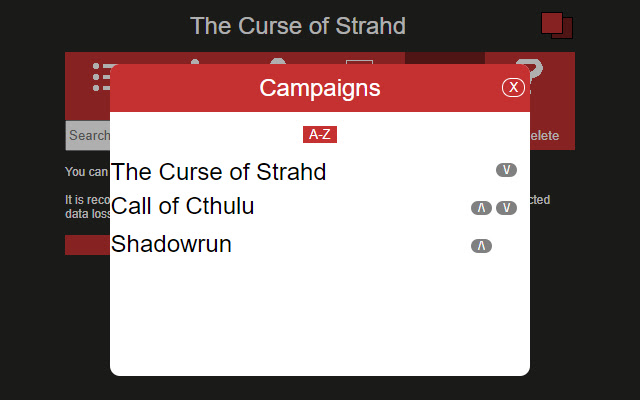Viewport: 640px width, 400px height.
Task: Move The Curse of Strahd down
Action: pos(506,170)
